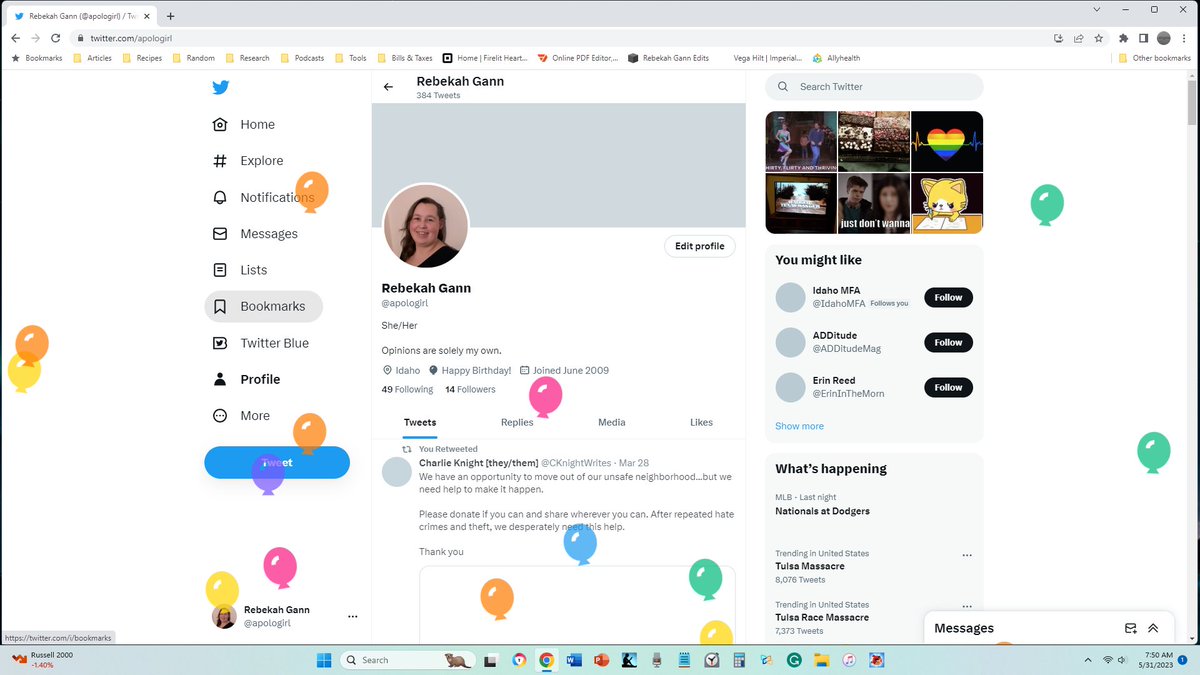Open Explore hashtag icon
This screenshot has width=1200, height=675.
click(220, 161)
